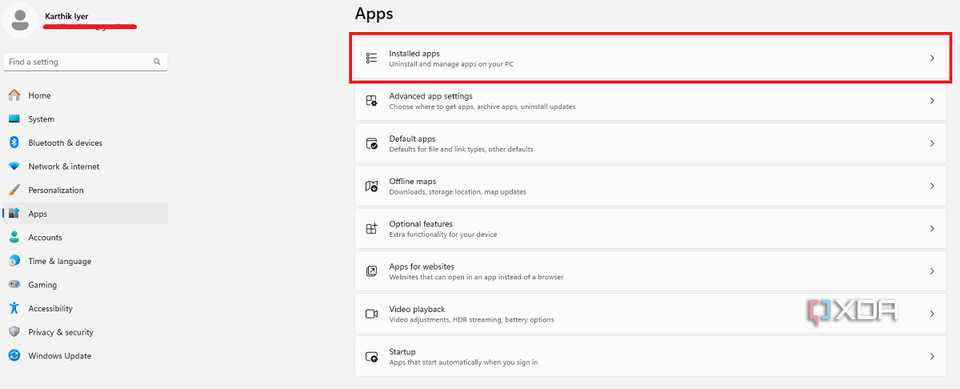This screenshot has width=960, height=389.
Task: Open Apps for websites
Action: 650,271
